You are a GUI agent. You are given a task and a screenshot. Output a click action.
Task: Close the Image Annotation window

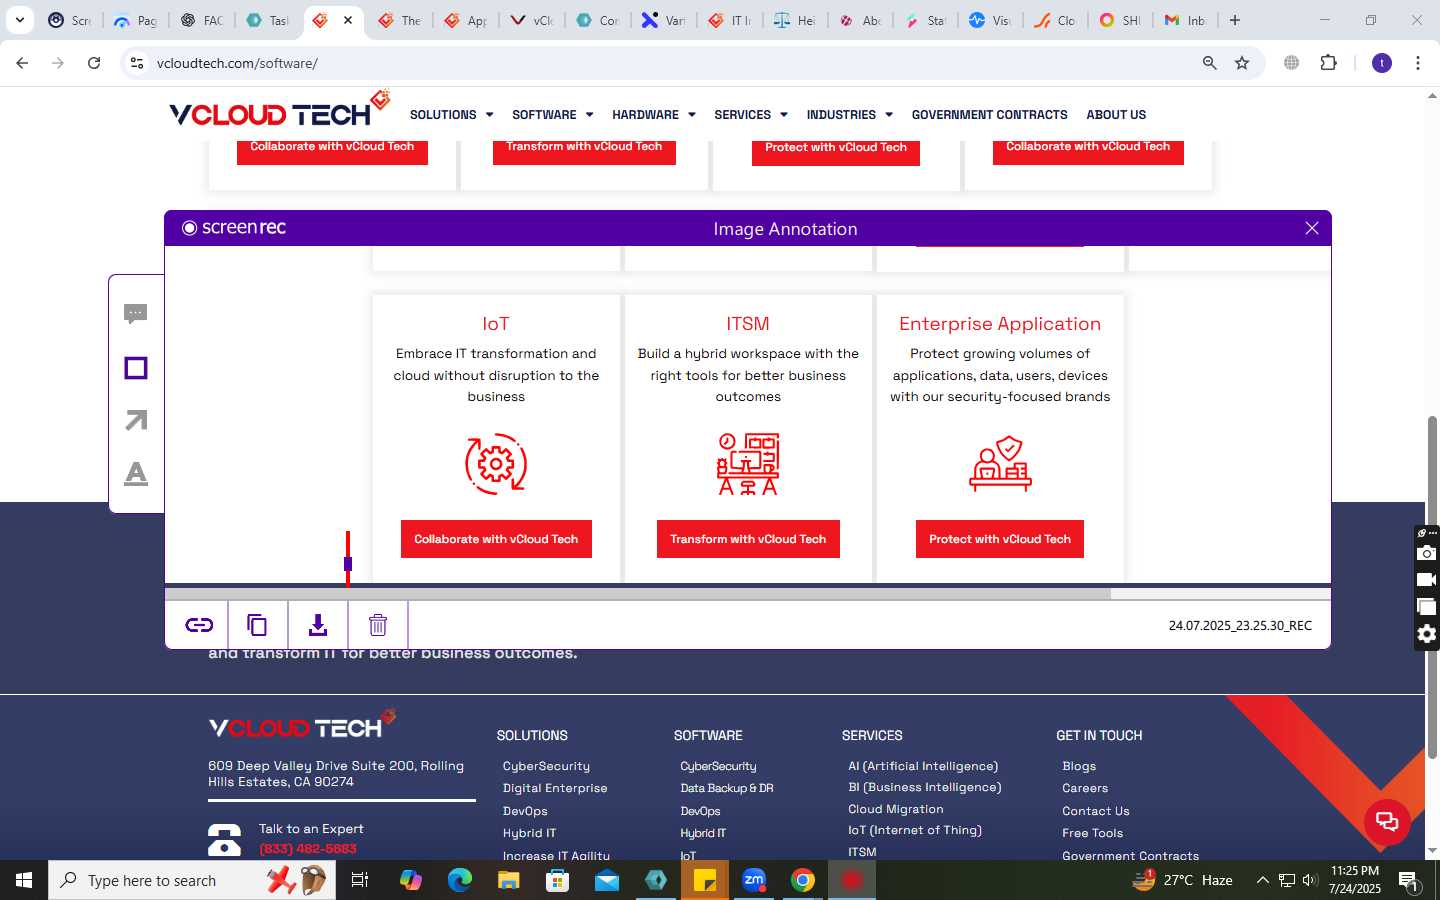1312,228
